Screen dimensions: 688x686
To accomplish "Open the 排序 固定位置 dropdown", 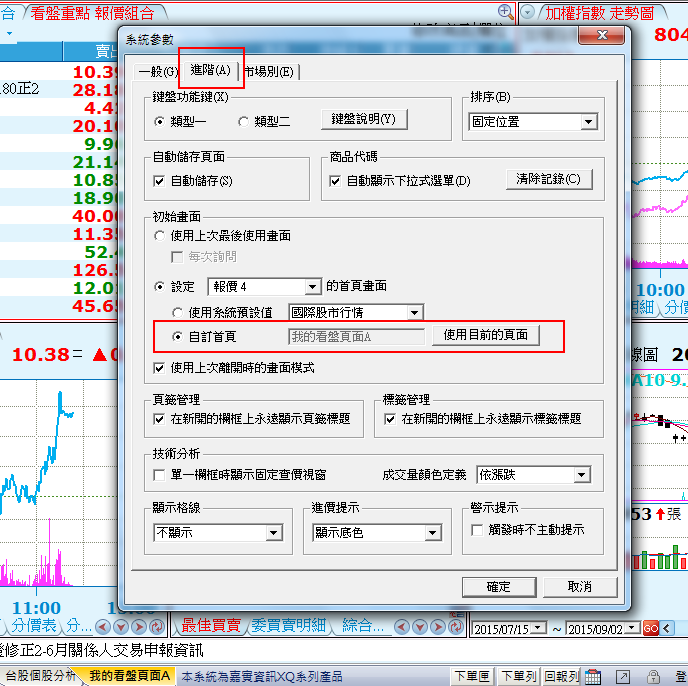I will tap(588, 122).
